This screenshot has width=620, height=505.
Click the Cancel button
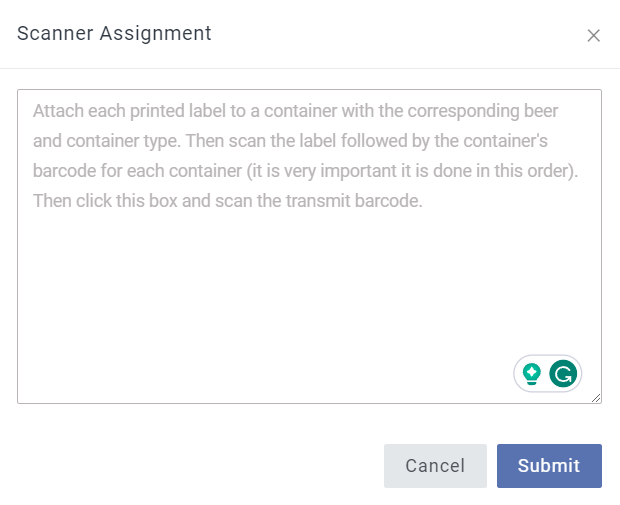pos(435,466)
